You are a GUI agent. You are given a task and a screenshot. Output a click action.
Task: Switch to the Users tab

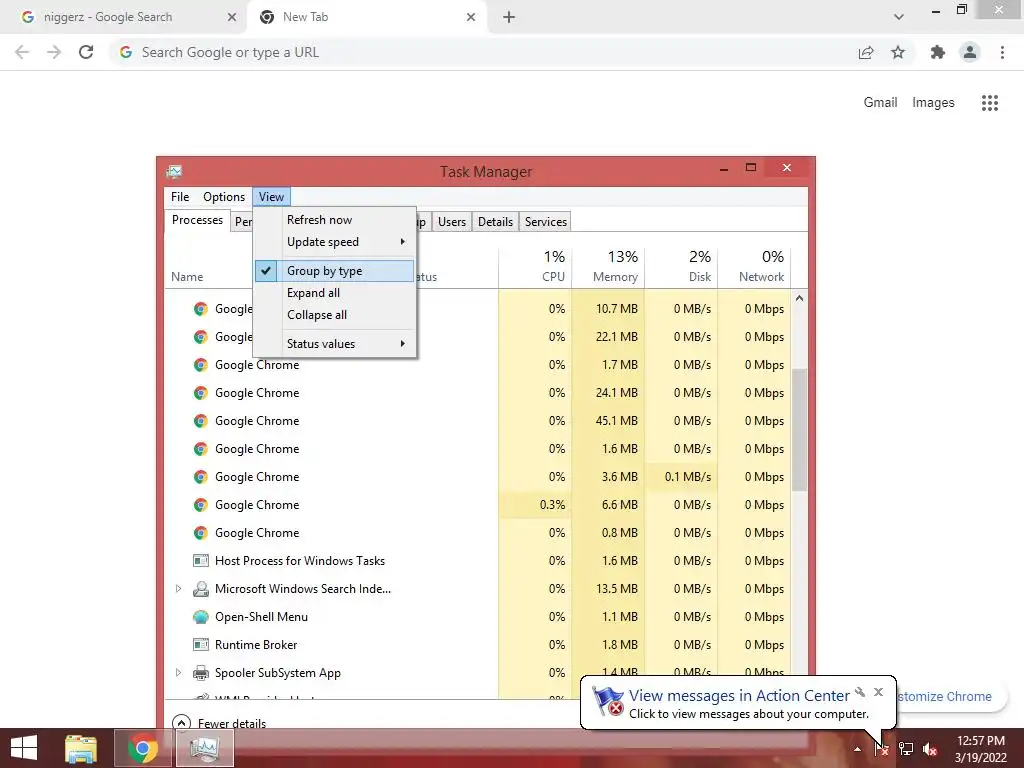[452, 221]
